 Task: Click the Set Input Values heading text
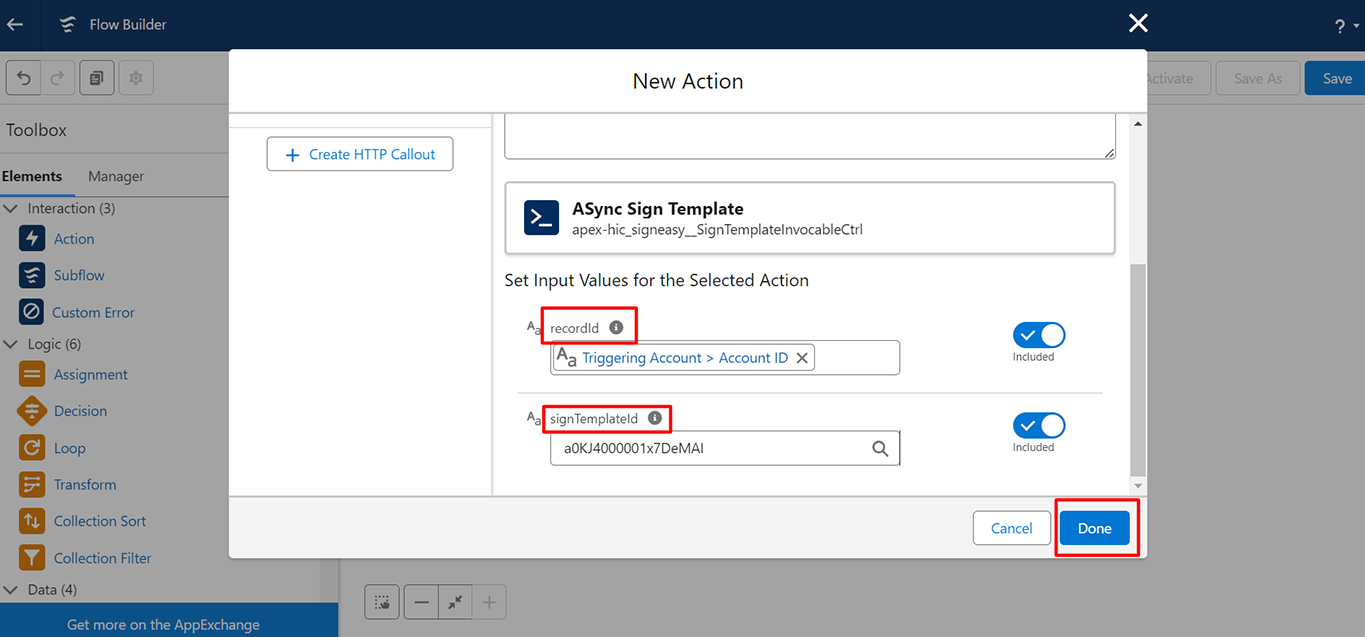click(x=657, y=280)
